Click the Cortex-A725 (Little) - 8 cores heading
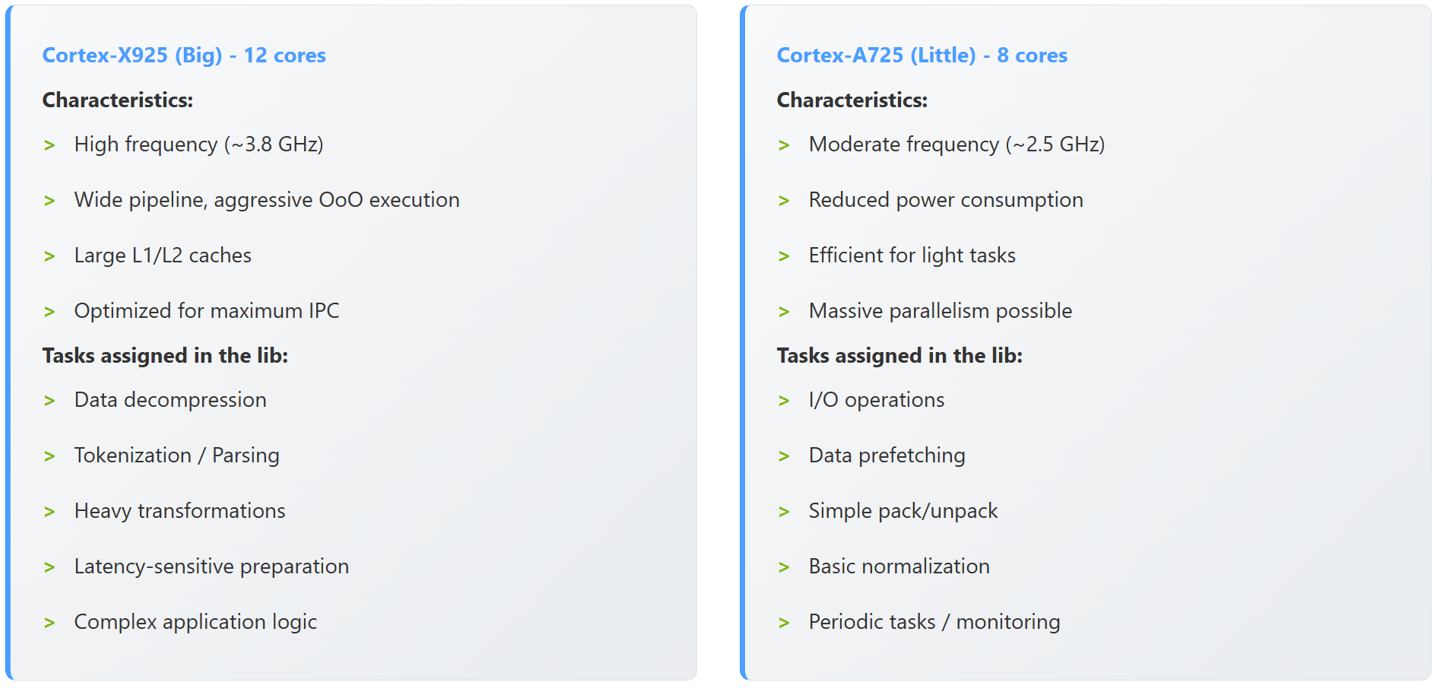 point(922,55)
